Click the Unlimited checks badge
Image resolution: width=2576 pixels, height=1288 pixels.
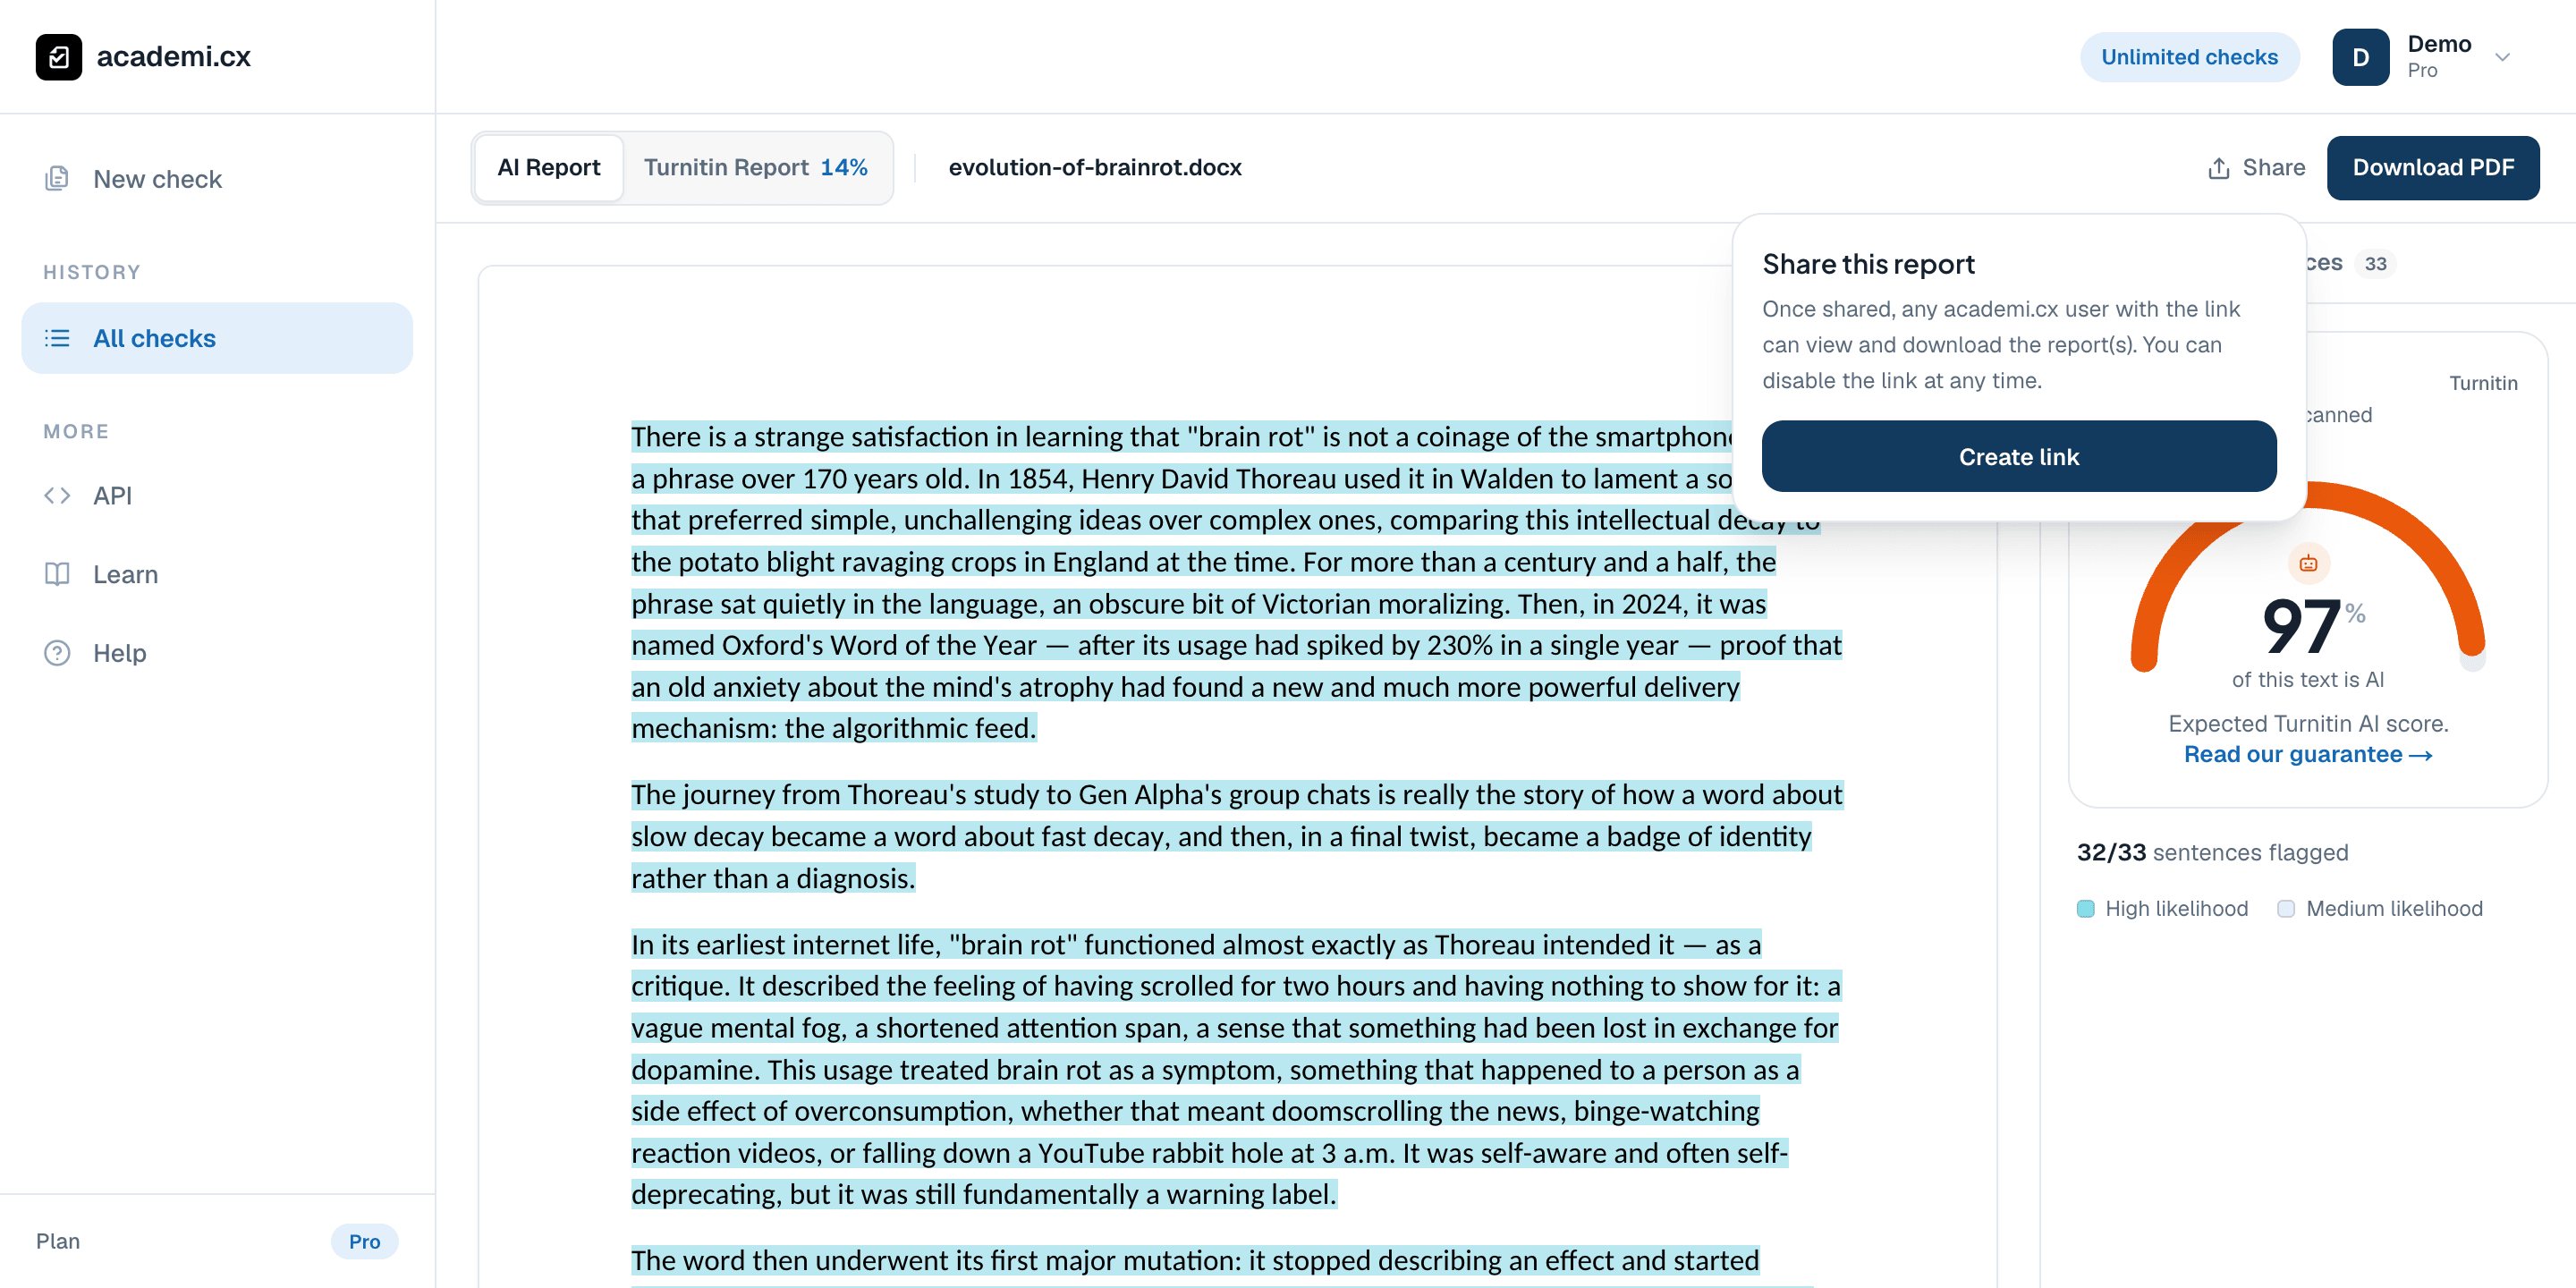tap(2189, 57)
